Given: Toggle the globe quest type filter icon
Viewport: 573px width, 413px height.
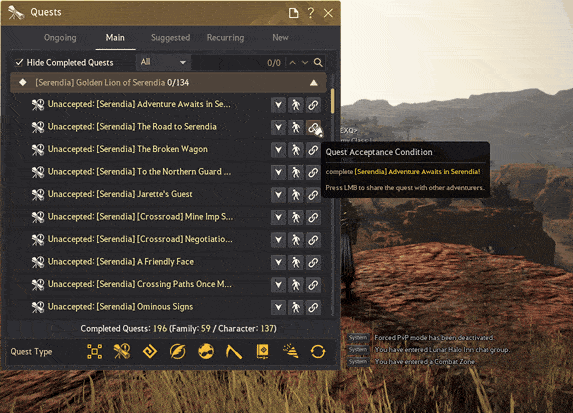Looking at the screenshot, I should click(x=206, y=352).
